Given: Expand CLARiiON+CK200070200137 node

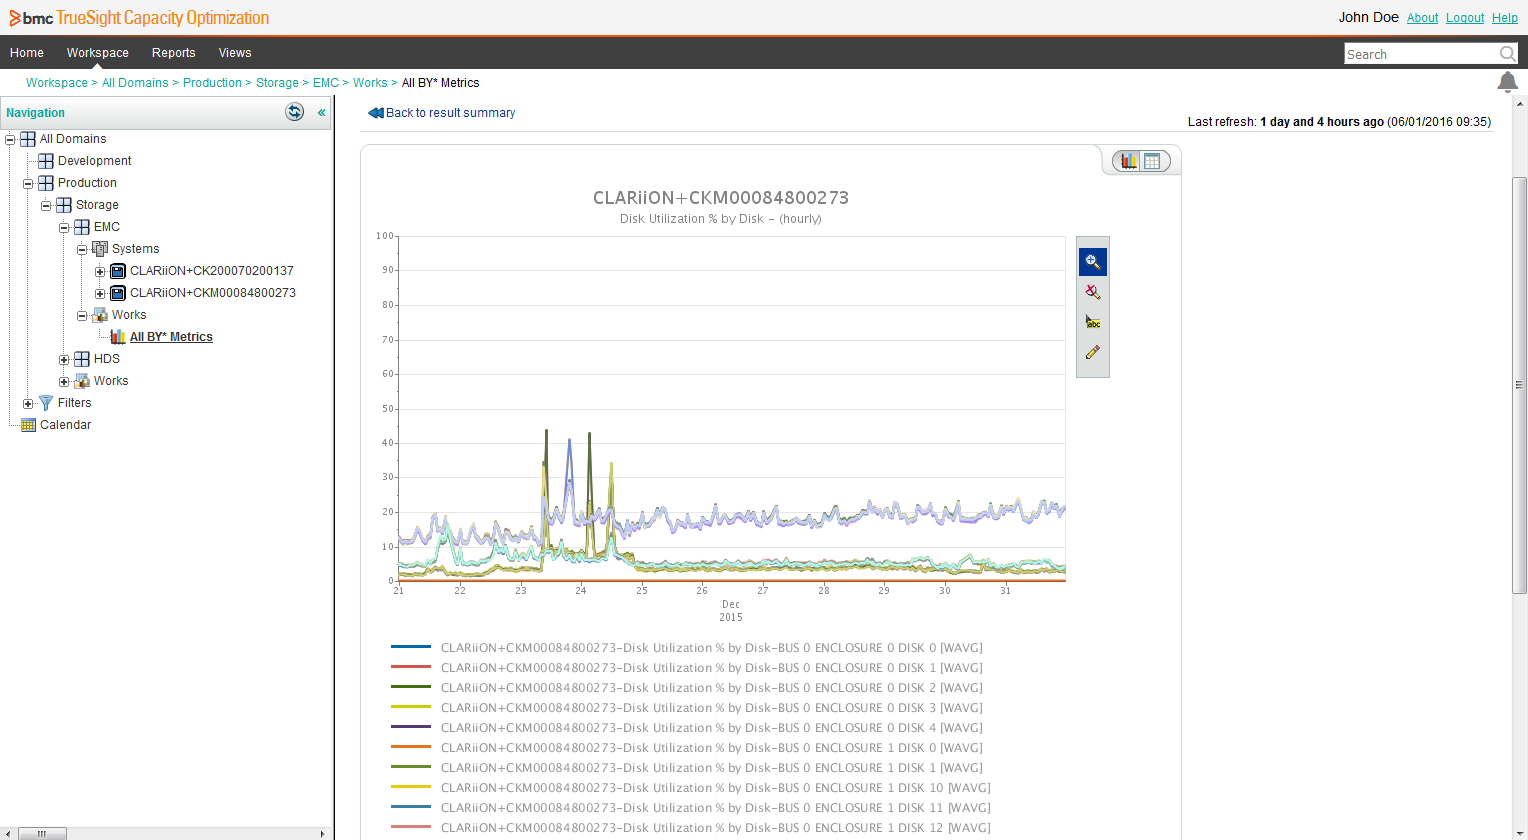Looking at the screenshot, I should point(100,272).
